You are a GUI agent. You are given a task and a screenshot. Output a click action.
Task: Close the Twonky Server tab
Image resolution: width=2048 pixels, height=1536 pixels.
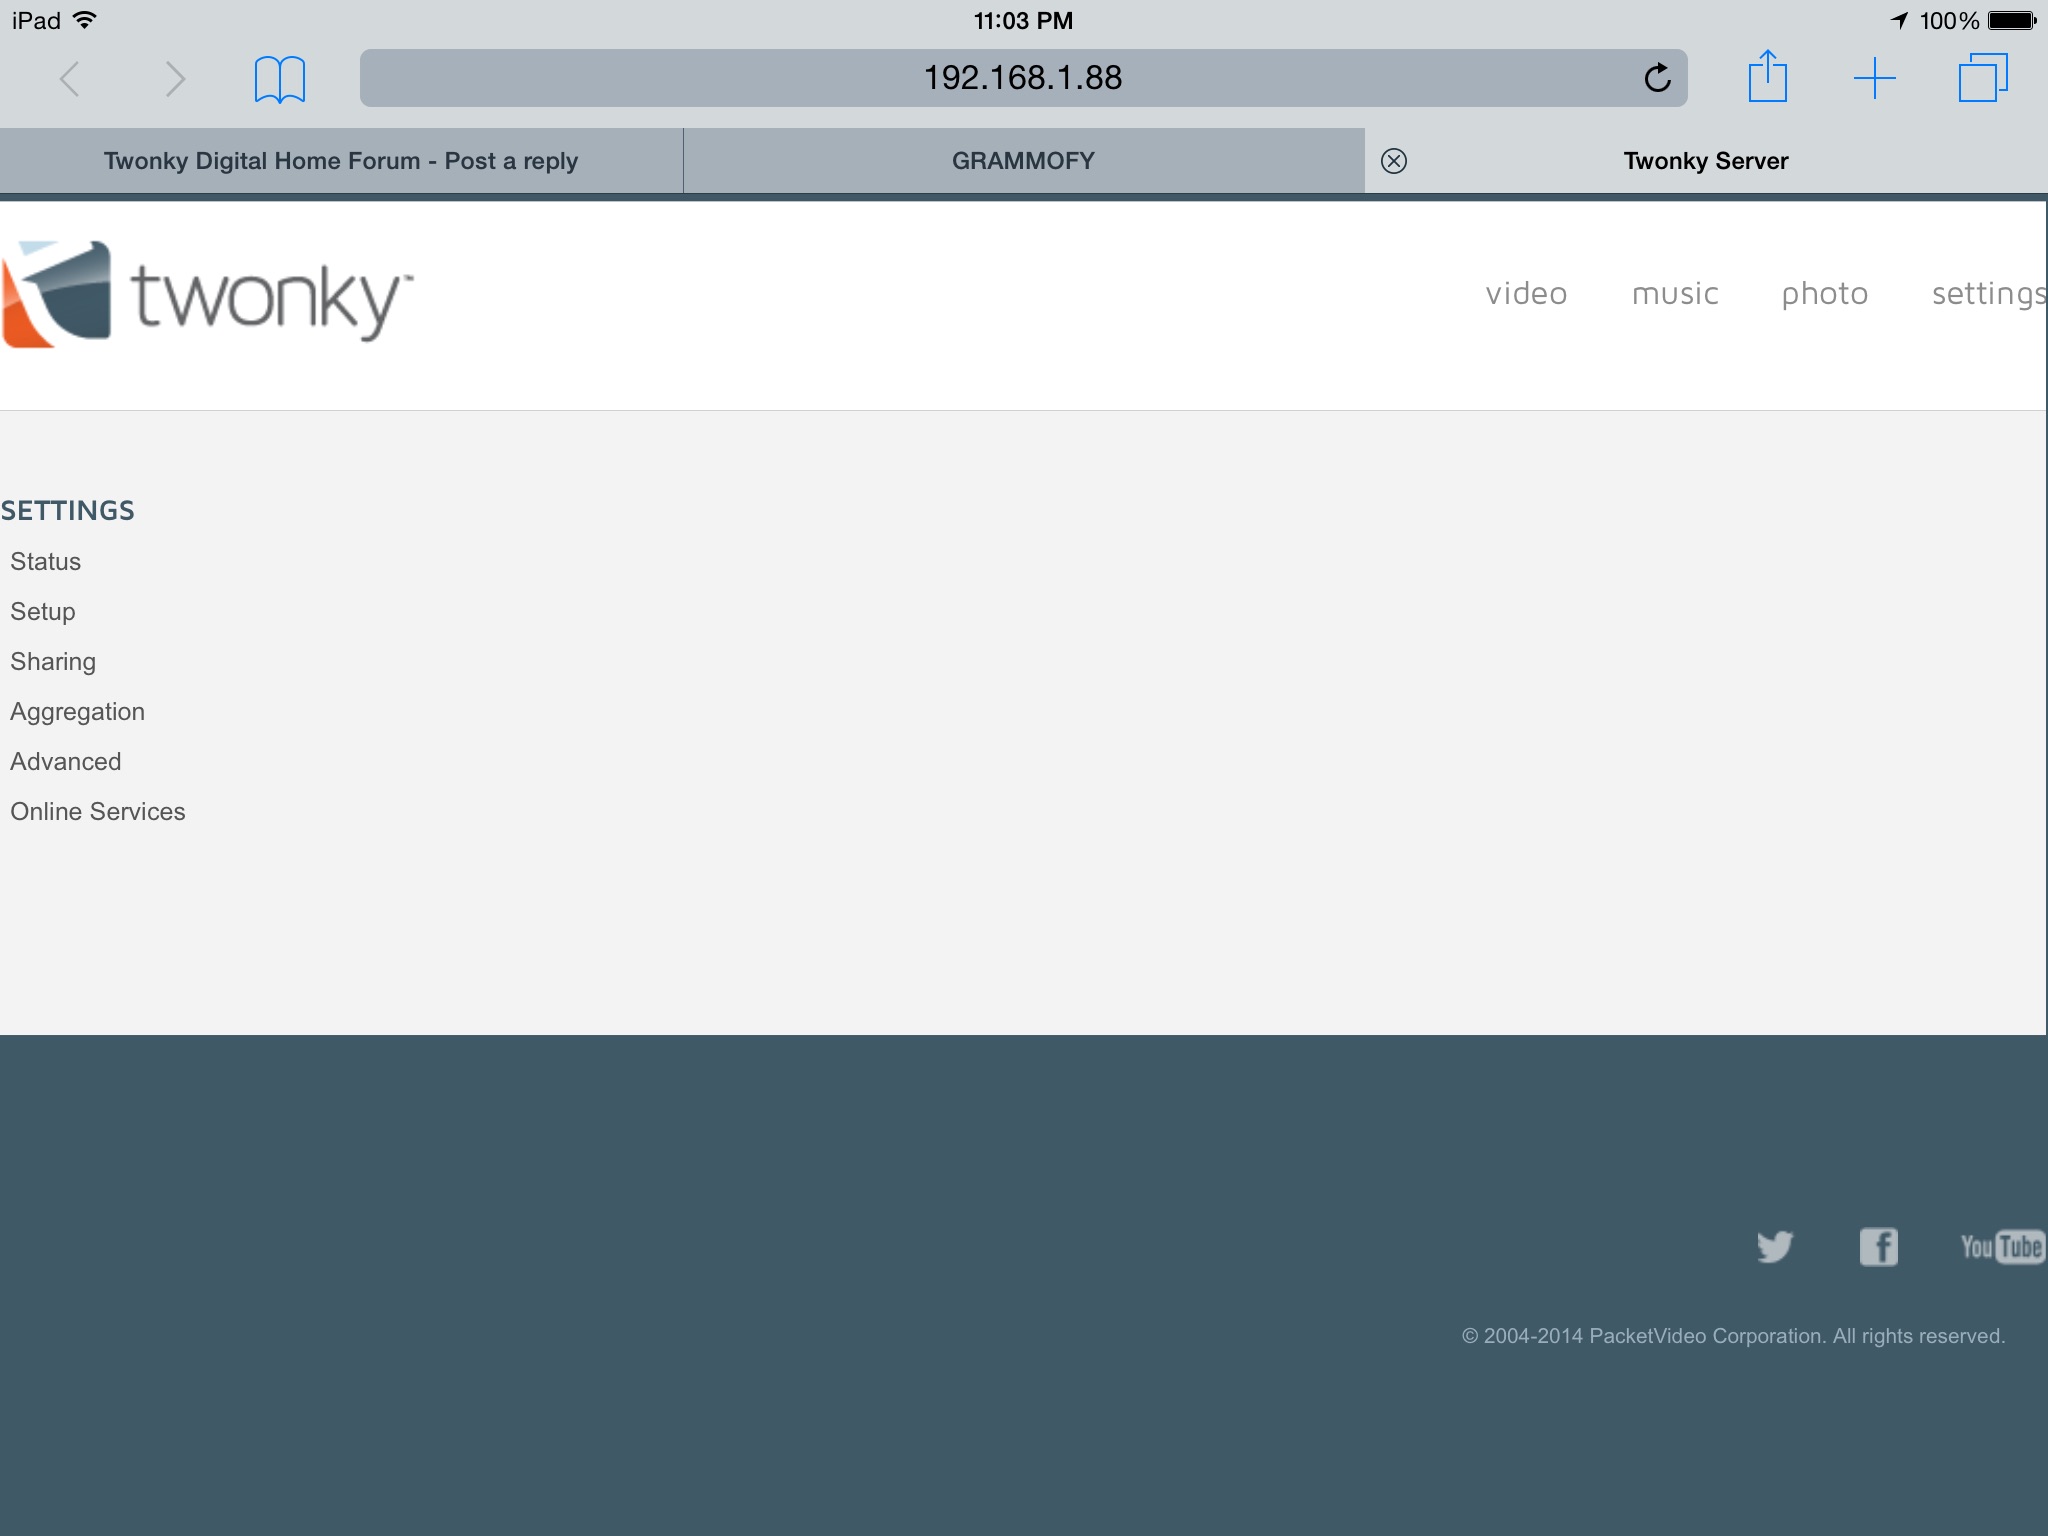pyautogui.click(x=1393, y=161)
